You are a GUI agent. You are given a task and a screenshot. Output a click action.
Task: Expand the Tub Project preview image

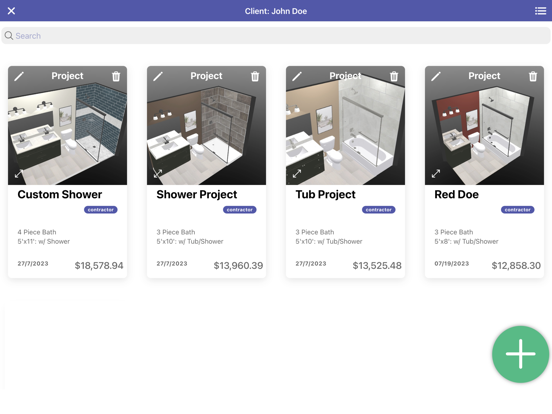(297, 174)
